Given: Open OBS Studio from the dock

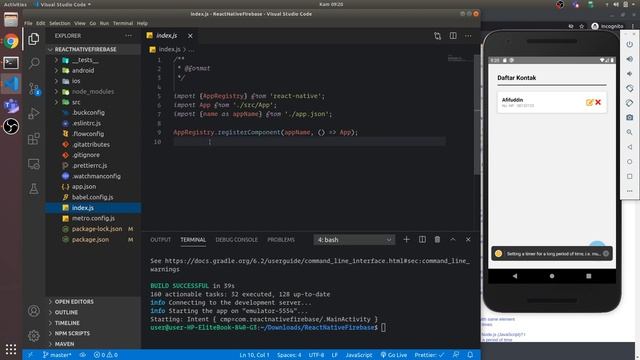Looking at the screenshot, I should 11,126.
